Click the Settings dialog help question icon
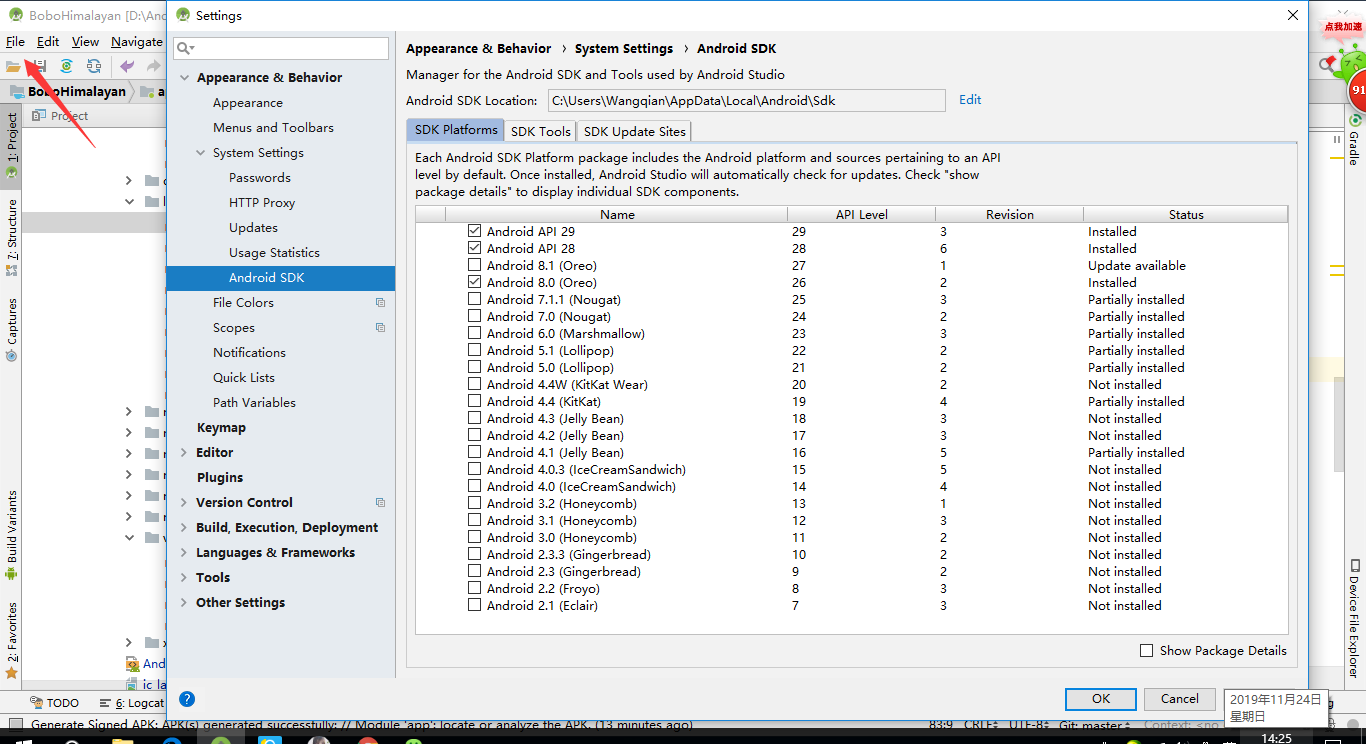 [x=187, y=699]
